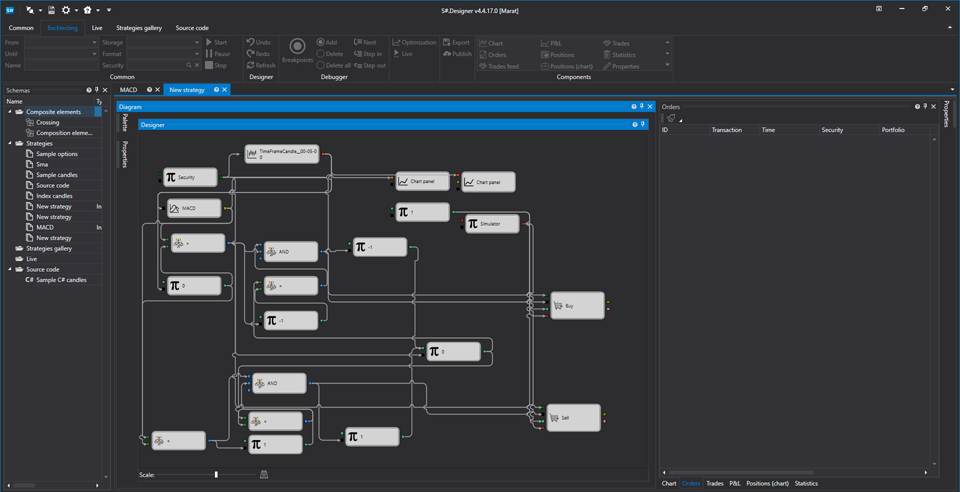Viewport: 960px width, 492px height.
Task: Open the MACD document tab
Action: [x=129, y=90]
